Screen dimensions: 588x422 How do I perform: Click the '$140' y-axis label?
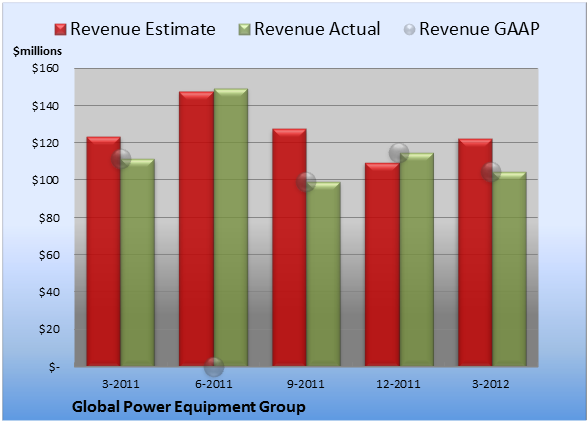(x=45, y=106)
